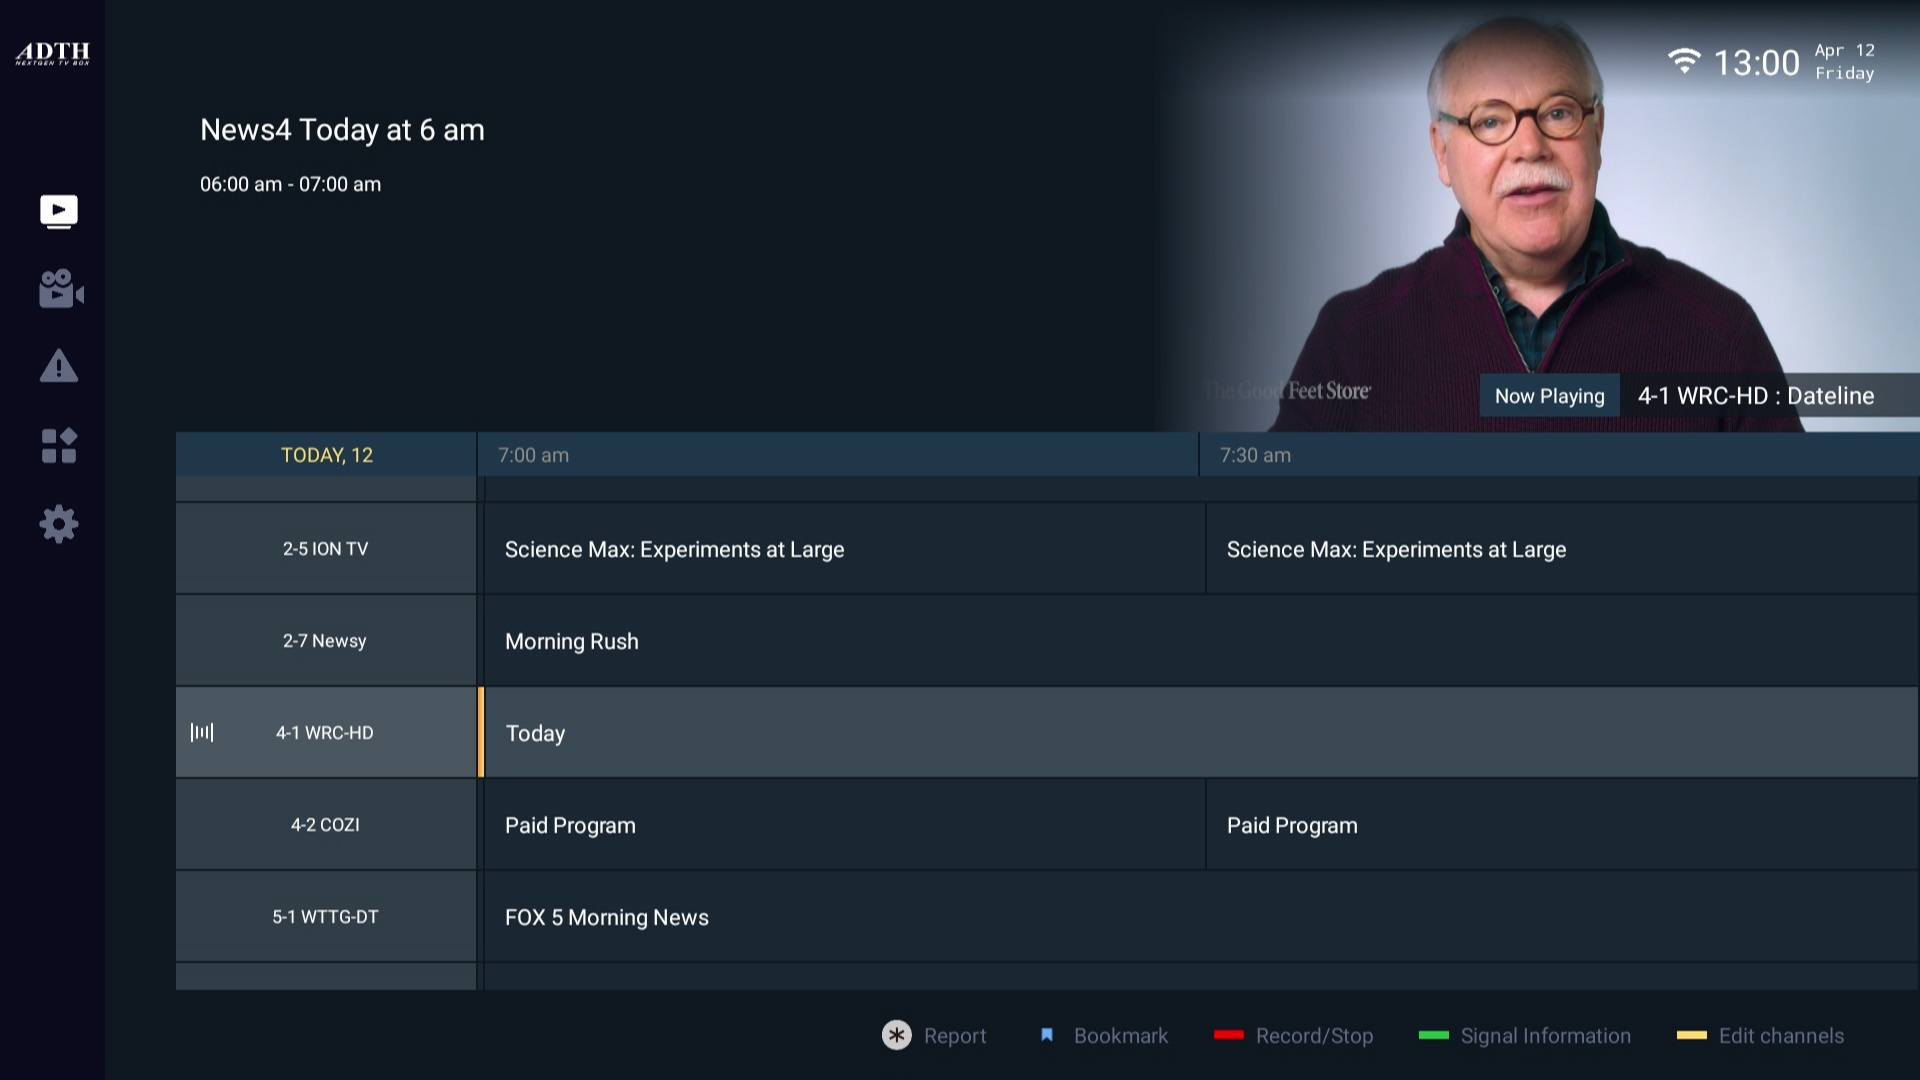Toggle the Bookmark flag

coord(1047,1036)
